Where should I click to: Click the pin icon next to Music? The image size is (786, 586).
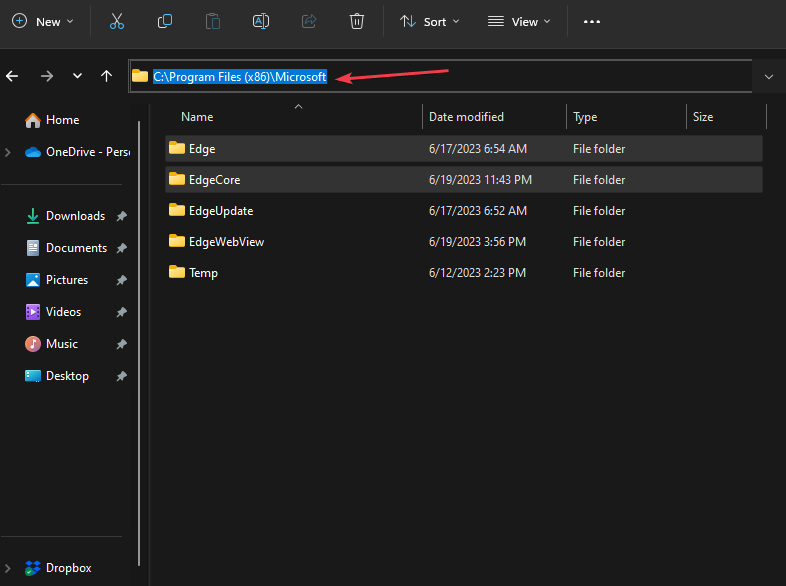click(x=121, y=344)
